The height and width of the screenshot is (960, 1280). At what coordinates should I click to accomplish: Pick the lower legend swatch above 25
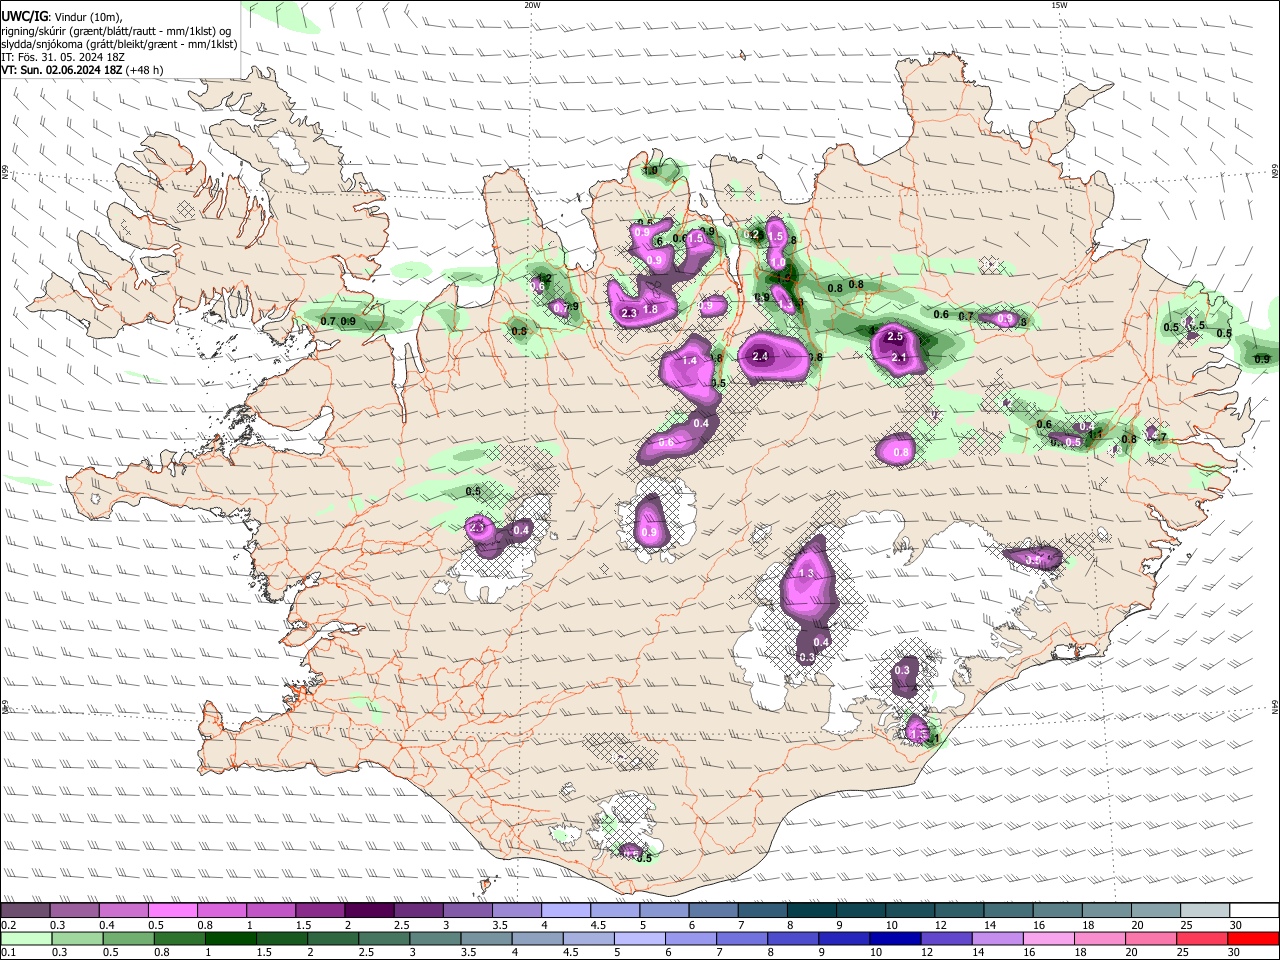[1202, 938]
